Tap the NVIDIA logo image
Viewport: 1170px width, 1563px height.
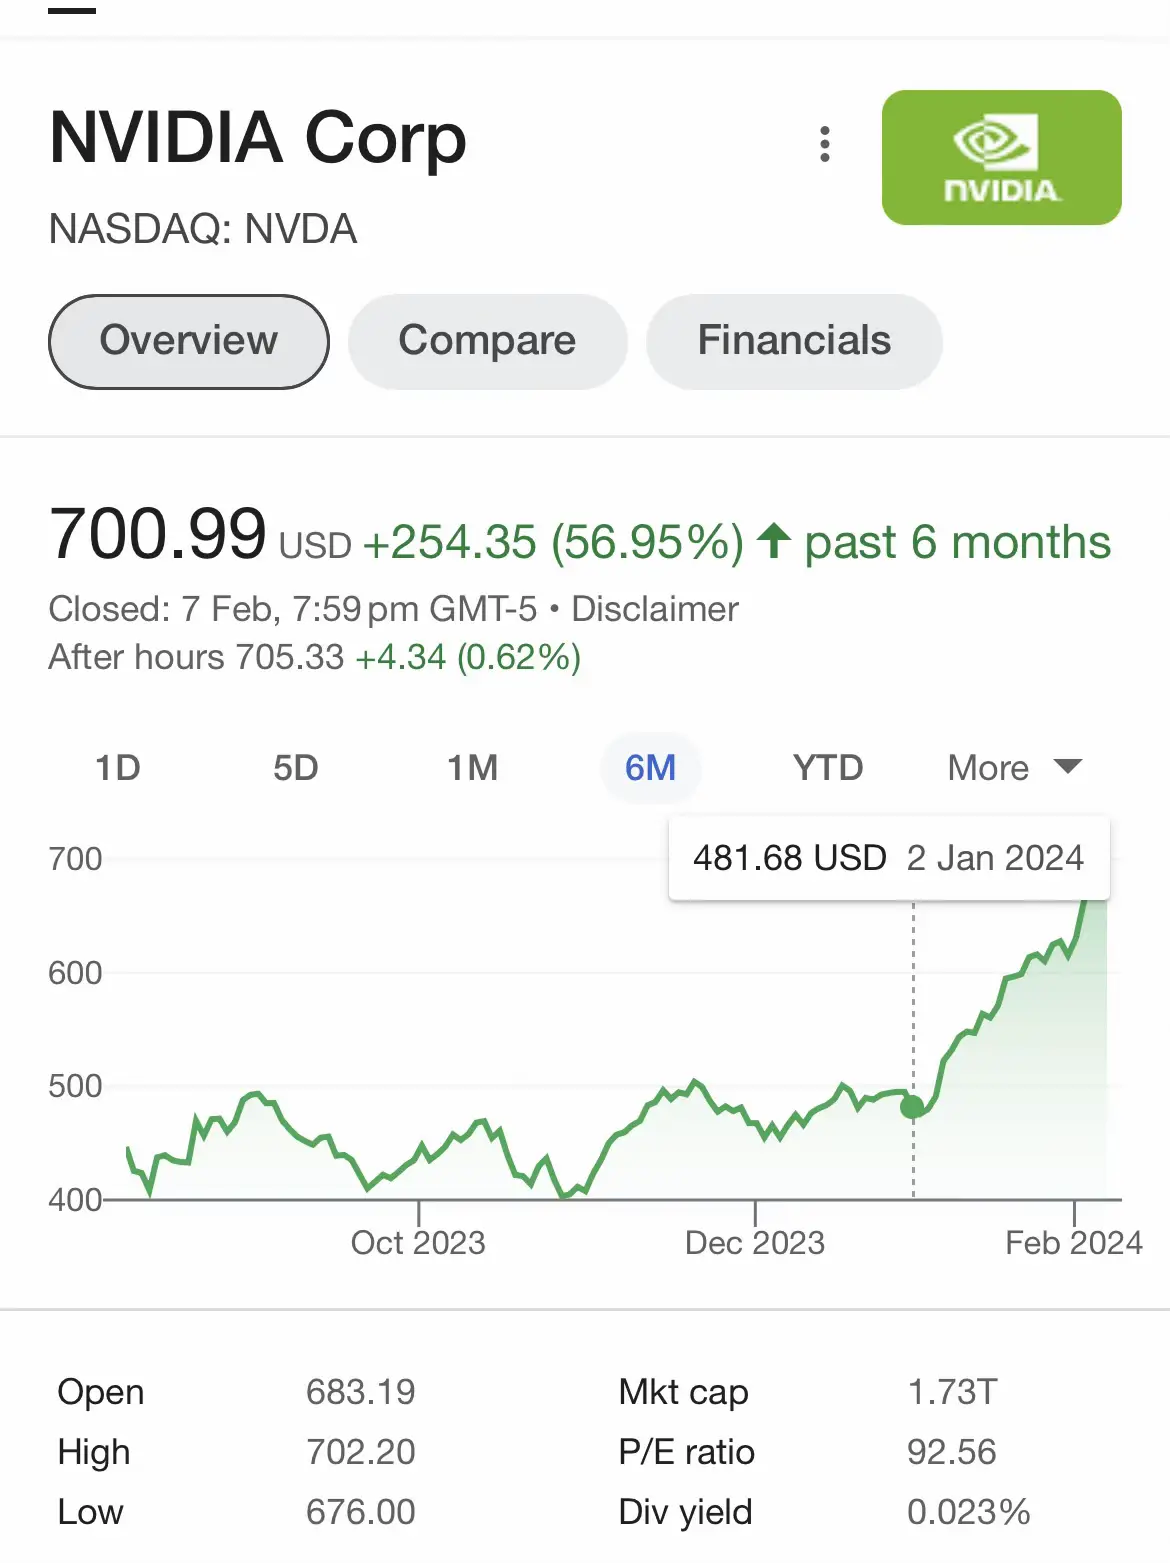click(1001, 157)
